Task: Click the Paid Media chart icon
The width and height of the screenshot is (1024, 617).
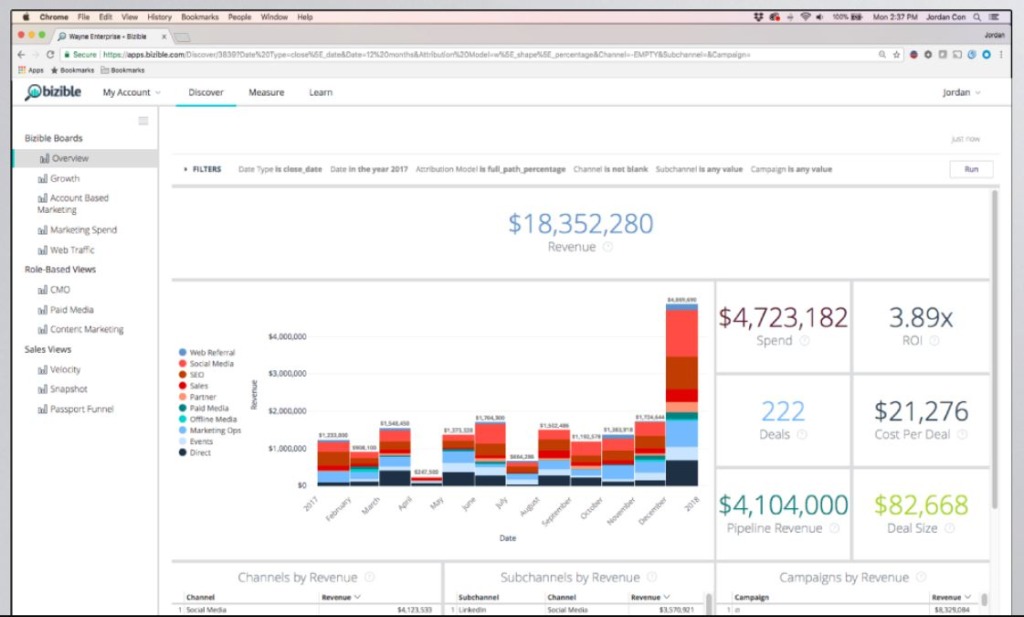Action: [42, 310]
